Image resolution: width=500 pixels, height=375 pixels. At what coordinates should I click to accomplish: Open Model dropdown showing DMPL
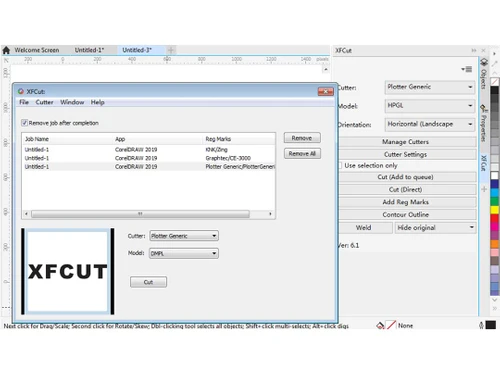tap(184, 253)
